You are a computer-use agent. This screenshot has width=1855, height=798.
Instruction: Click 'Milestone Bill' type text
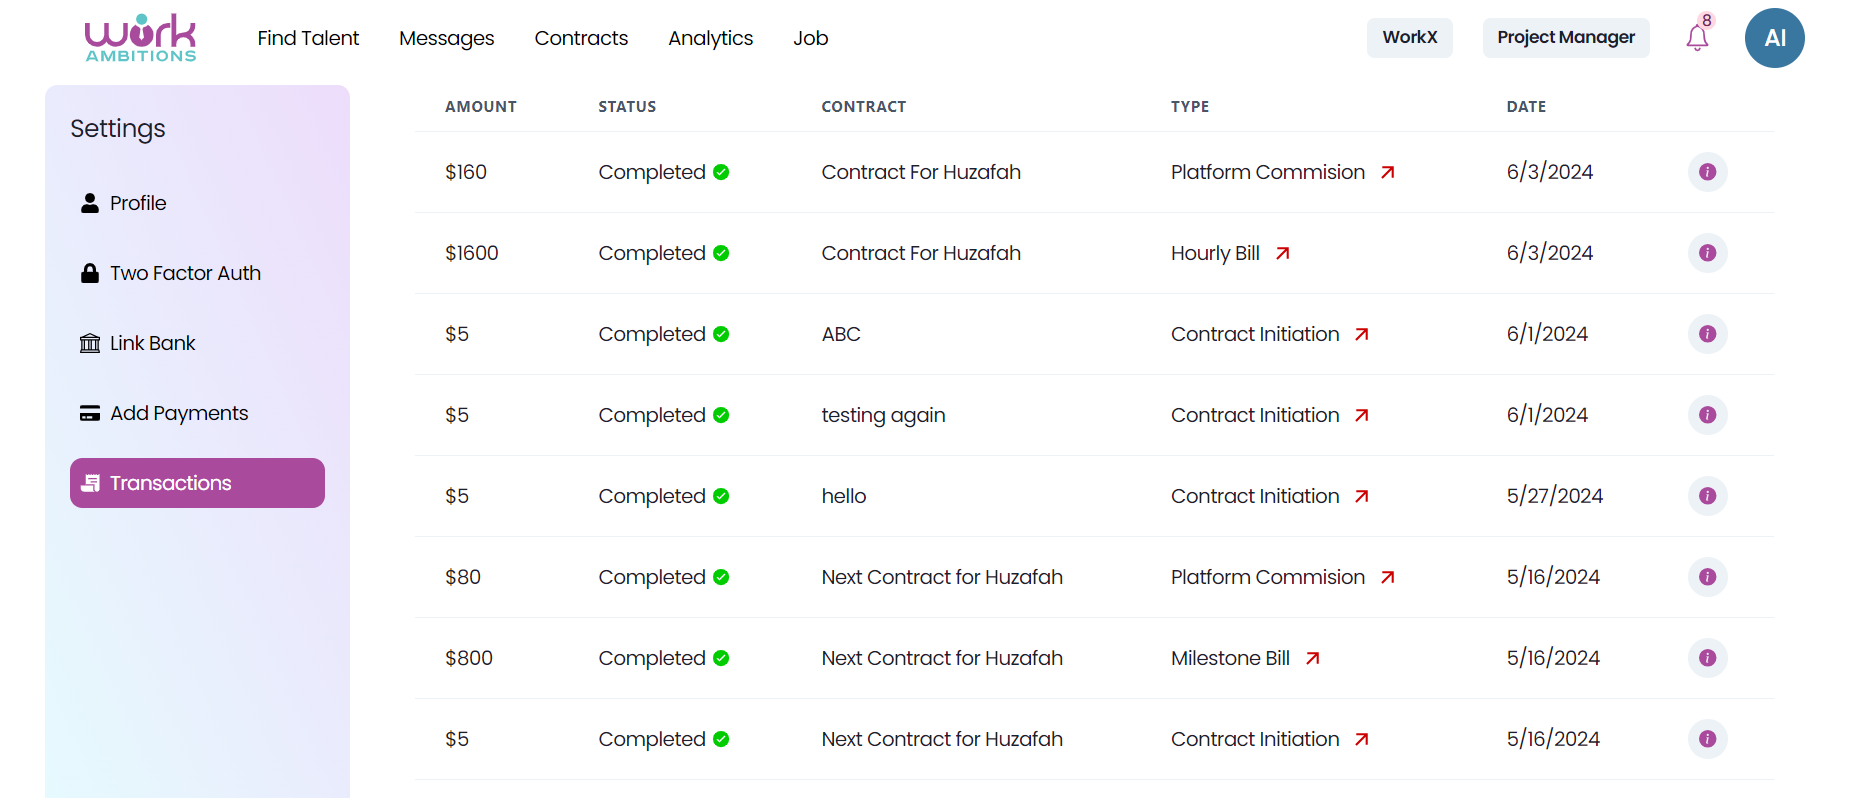tap(1230, 658)
